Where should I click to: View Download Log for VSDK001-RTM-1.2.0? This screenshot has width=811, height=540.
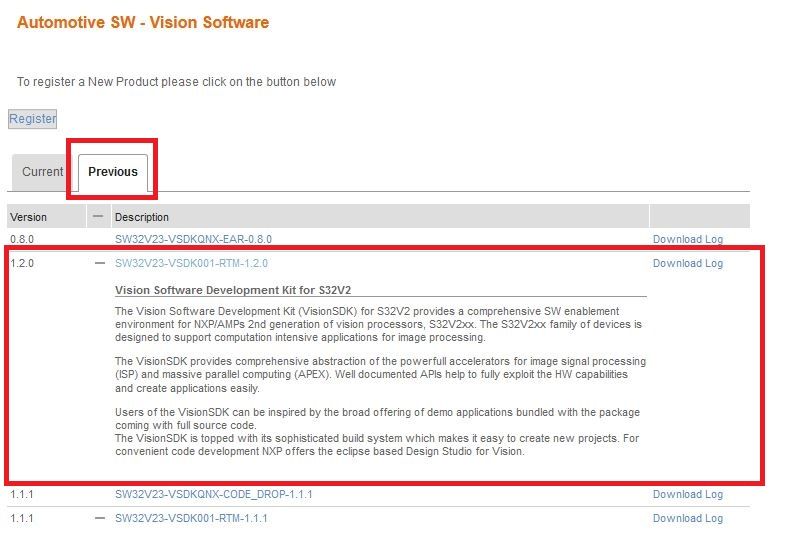tap(687, 263)
